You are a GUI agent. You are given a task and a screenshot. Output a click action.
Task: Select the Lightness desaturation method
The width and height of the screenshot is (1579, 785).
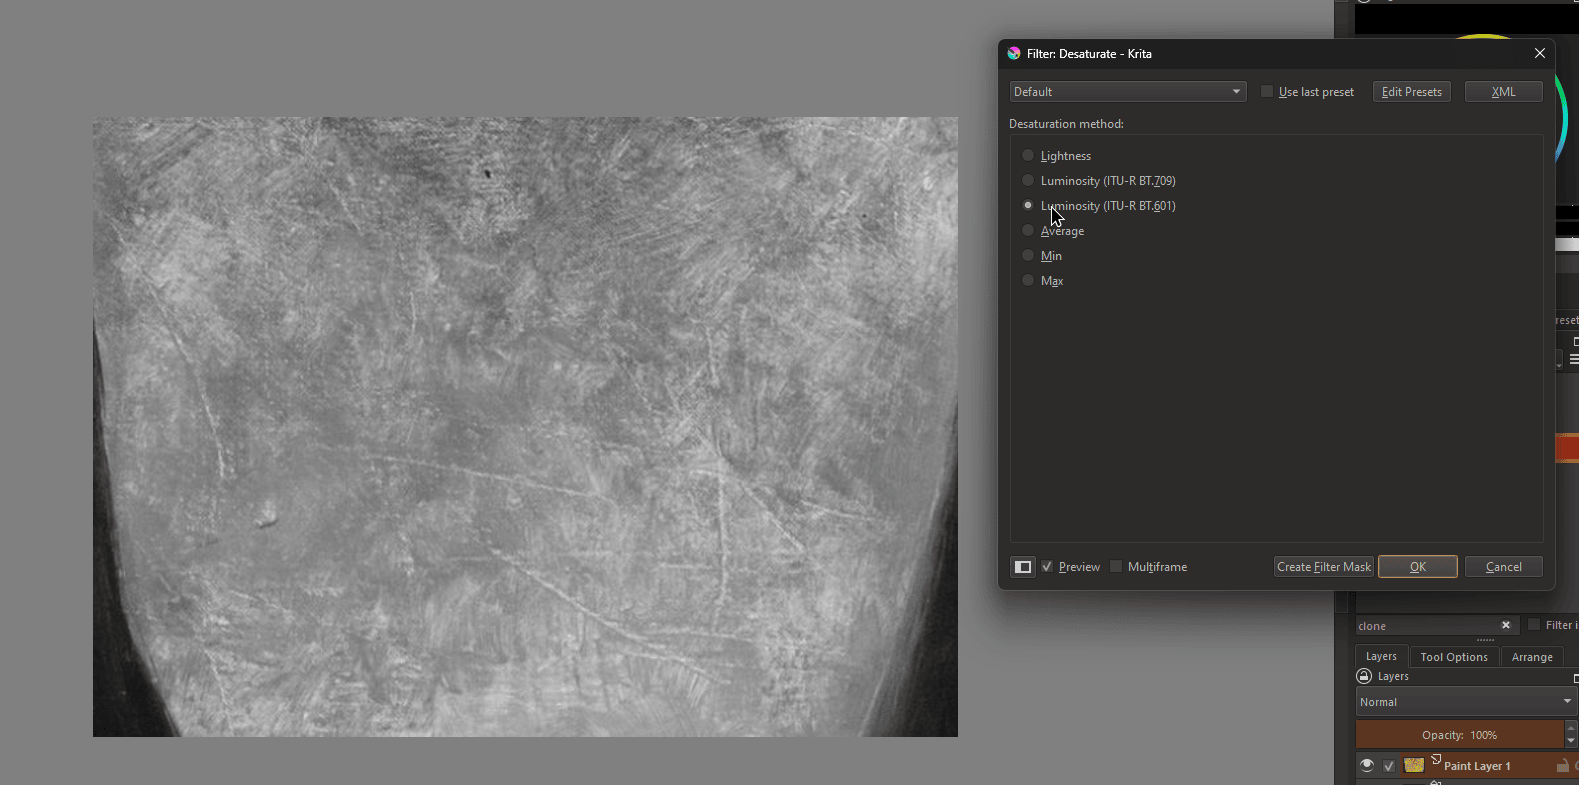pyautogui.click(x=1028, y=156)
